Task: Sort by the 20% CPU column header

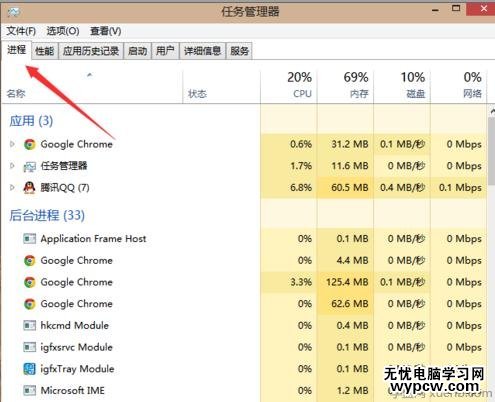Action: 289,87
